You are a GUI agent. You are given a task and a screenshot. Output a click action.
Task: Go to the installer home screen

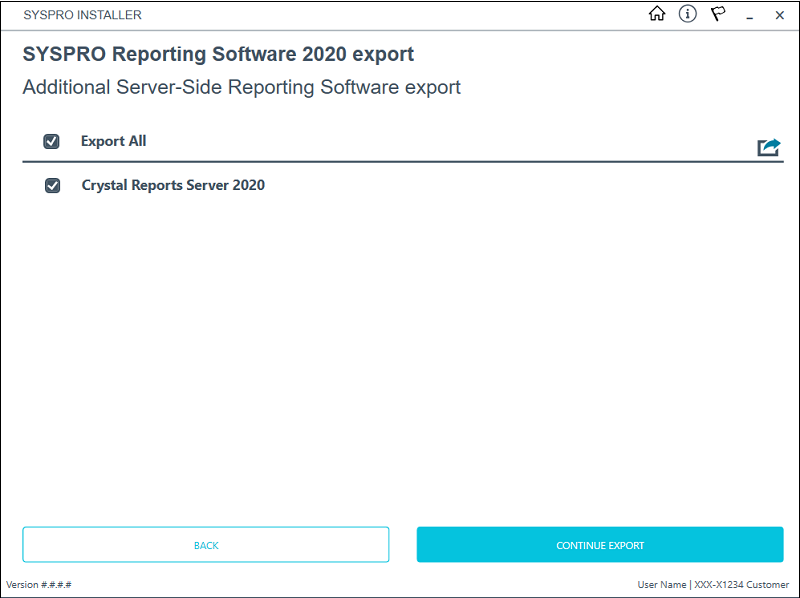[657, 15]
